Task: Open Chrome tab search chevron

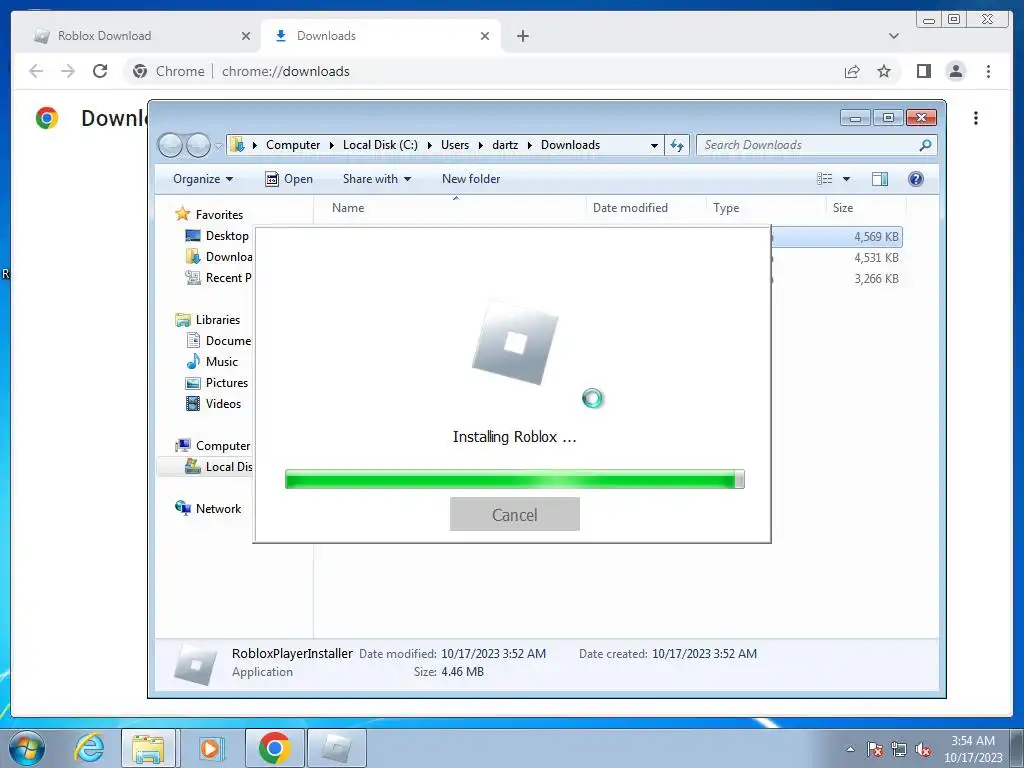Action: click(894, 36)
